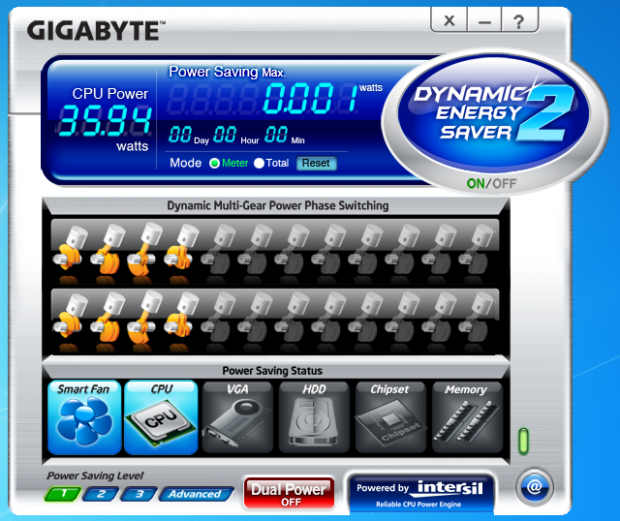This screenshot has width=620, height=521.
Task: Click the green LED indicator beside Memory
Action: click(523, 441)
